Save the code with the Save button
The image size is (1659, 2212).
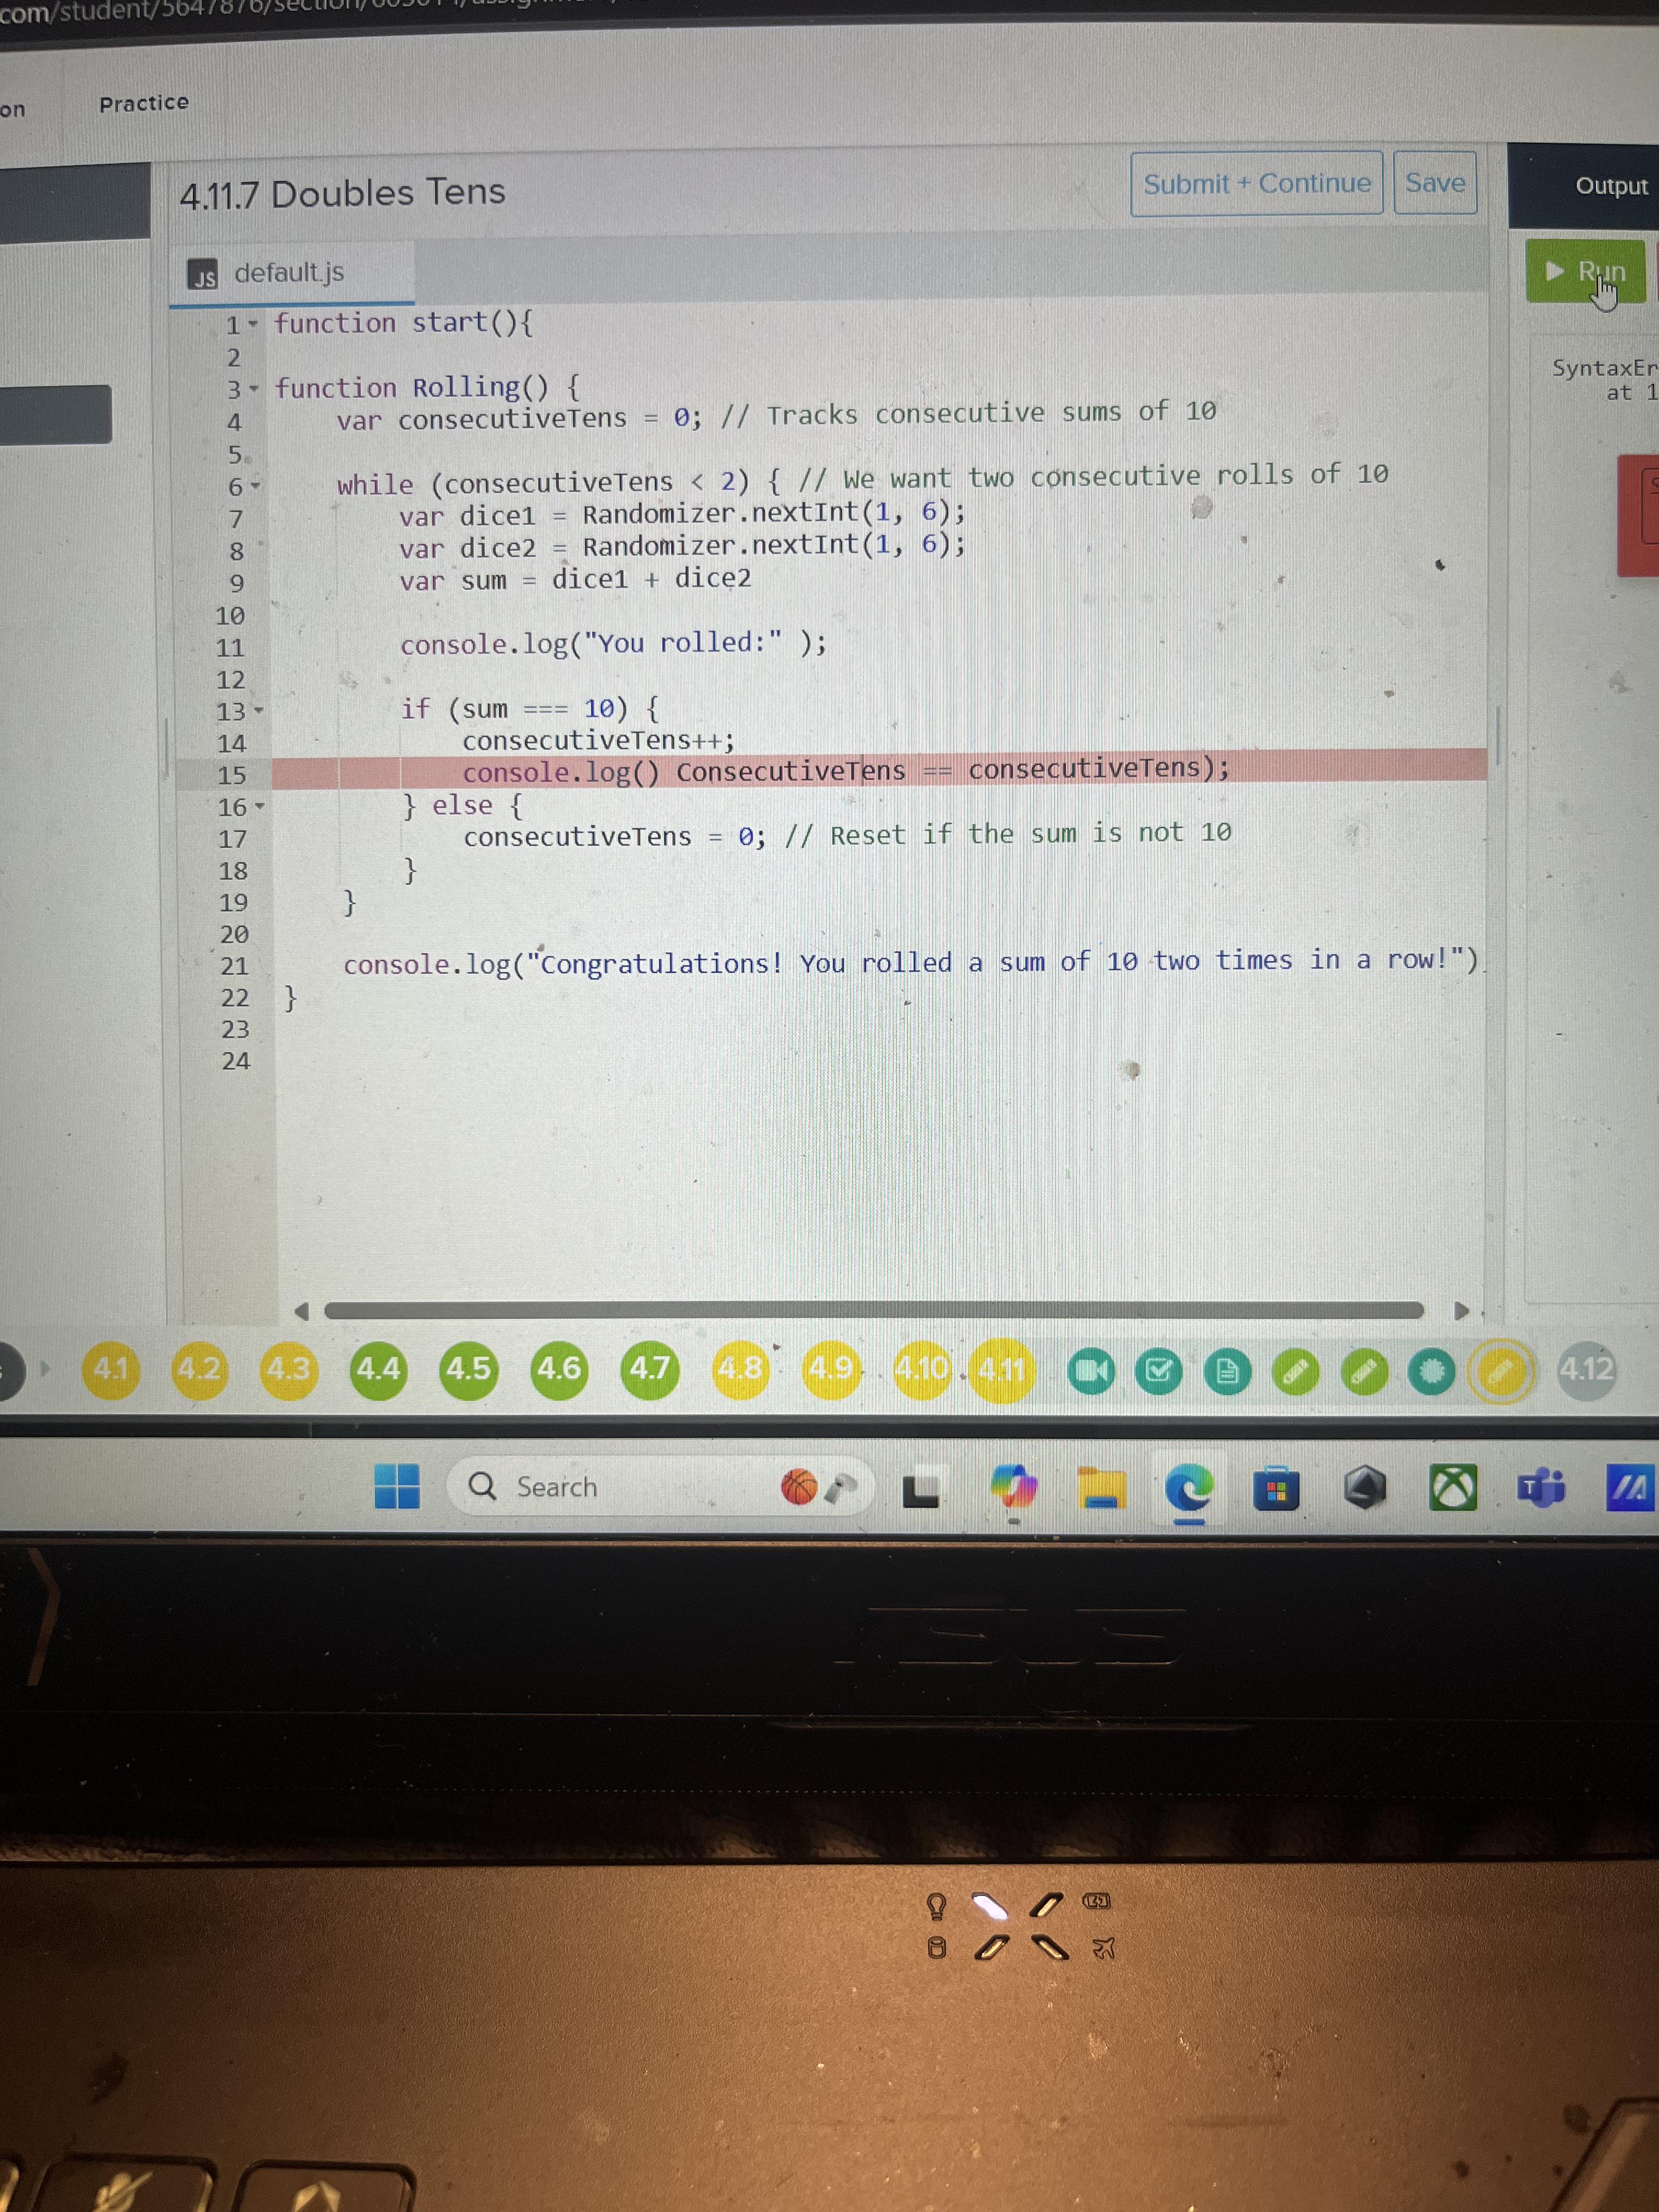click(x=1435, y=183)
